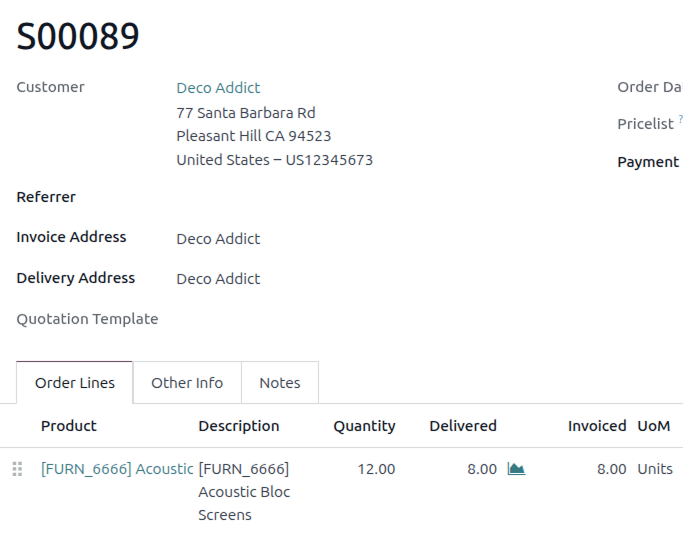683x533 pixels.
Task: Click the S00089 order title
Action: point(78,37)
